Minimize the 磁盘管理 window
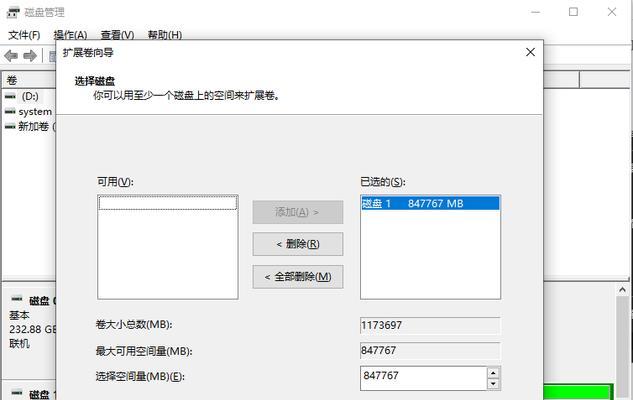The width and height of the screenshot is (633, 400). pos(536,12)
